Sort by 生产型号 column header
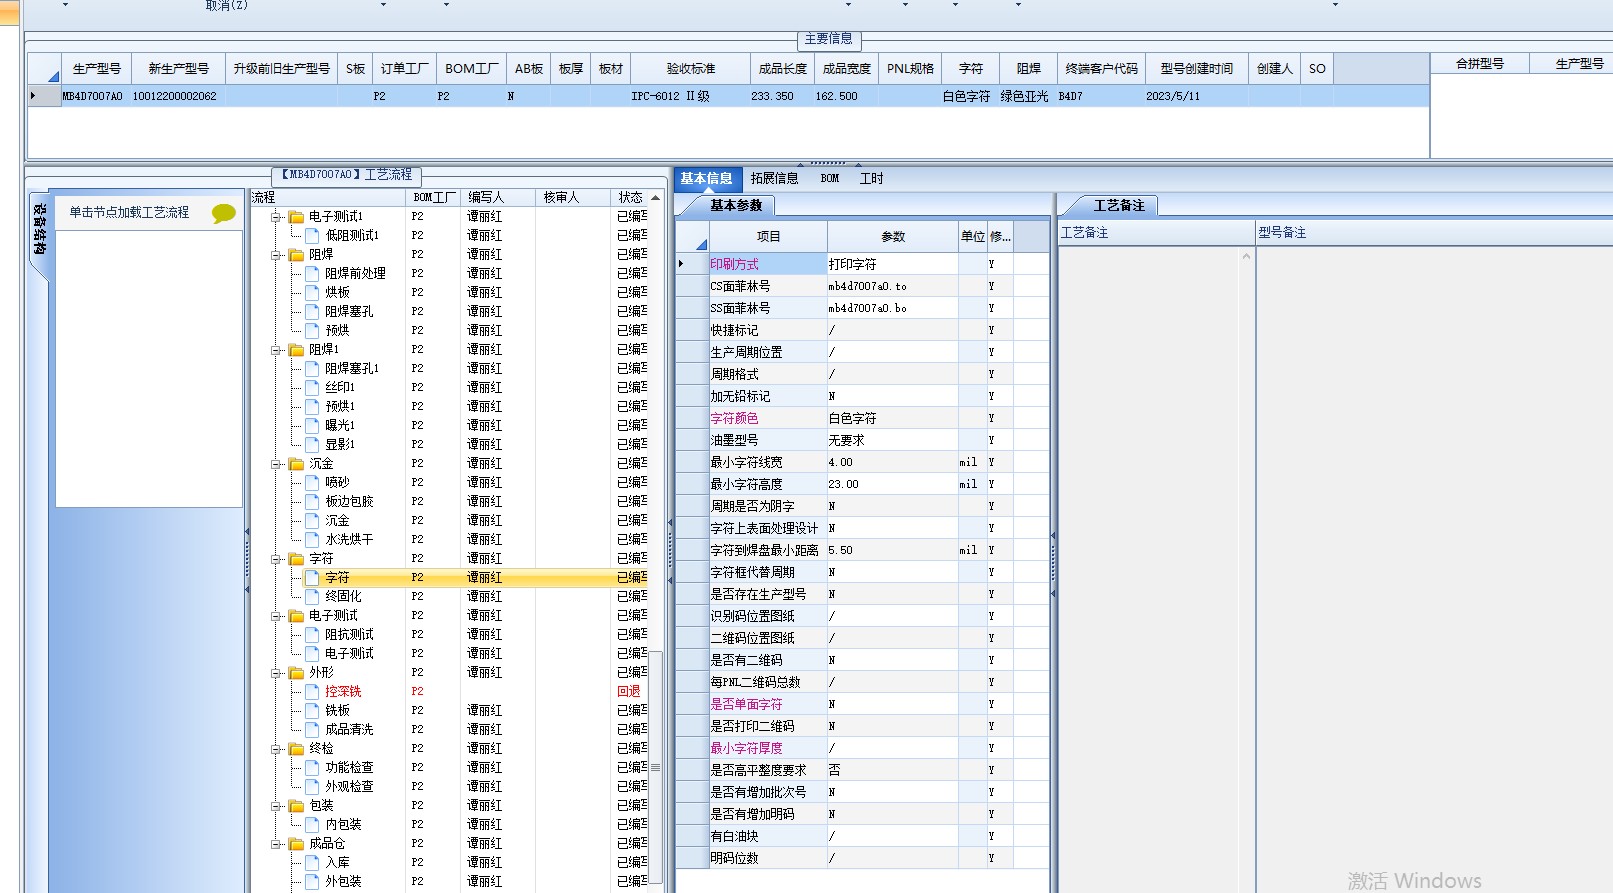 point(97,68)
